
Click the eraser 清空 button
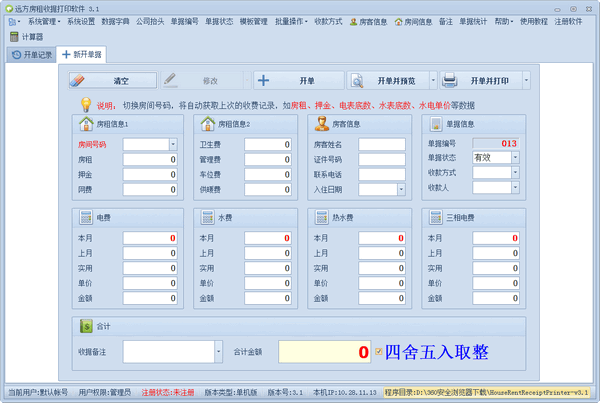coord(112,80)
